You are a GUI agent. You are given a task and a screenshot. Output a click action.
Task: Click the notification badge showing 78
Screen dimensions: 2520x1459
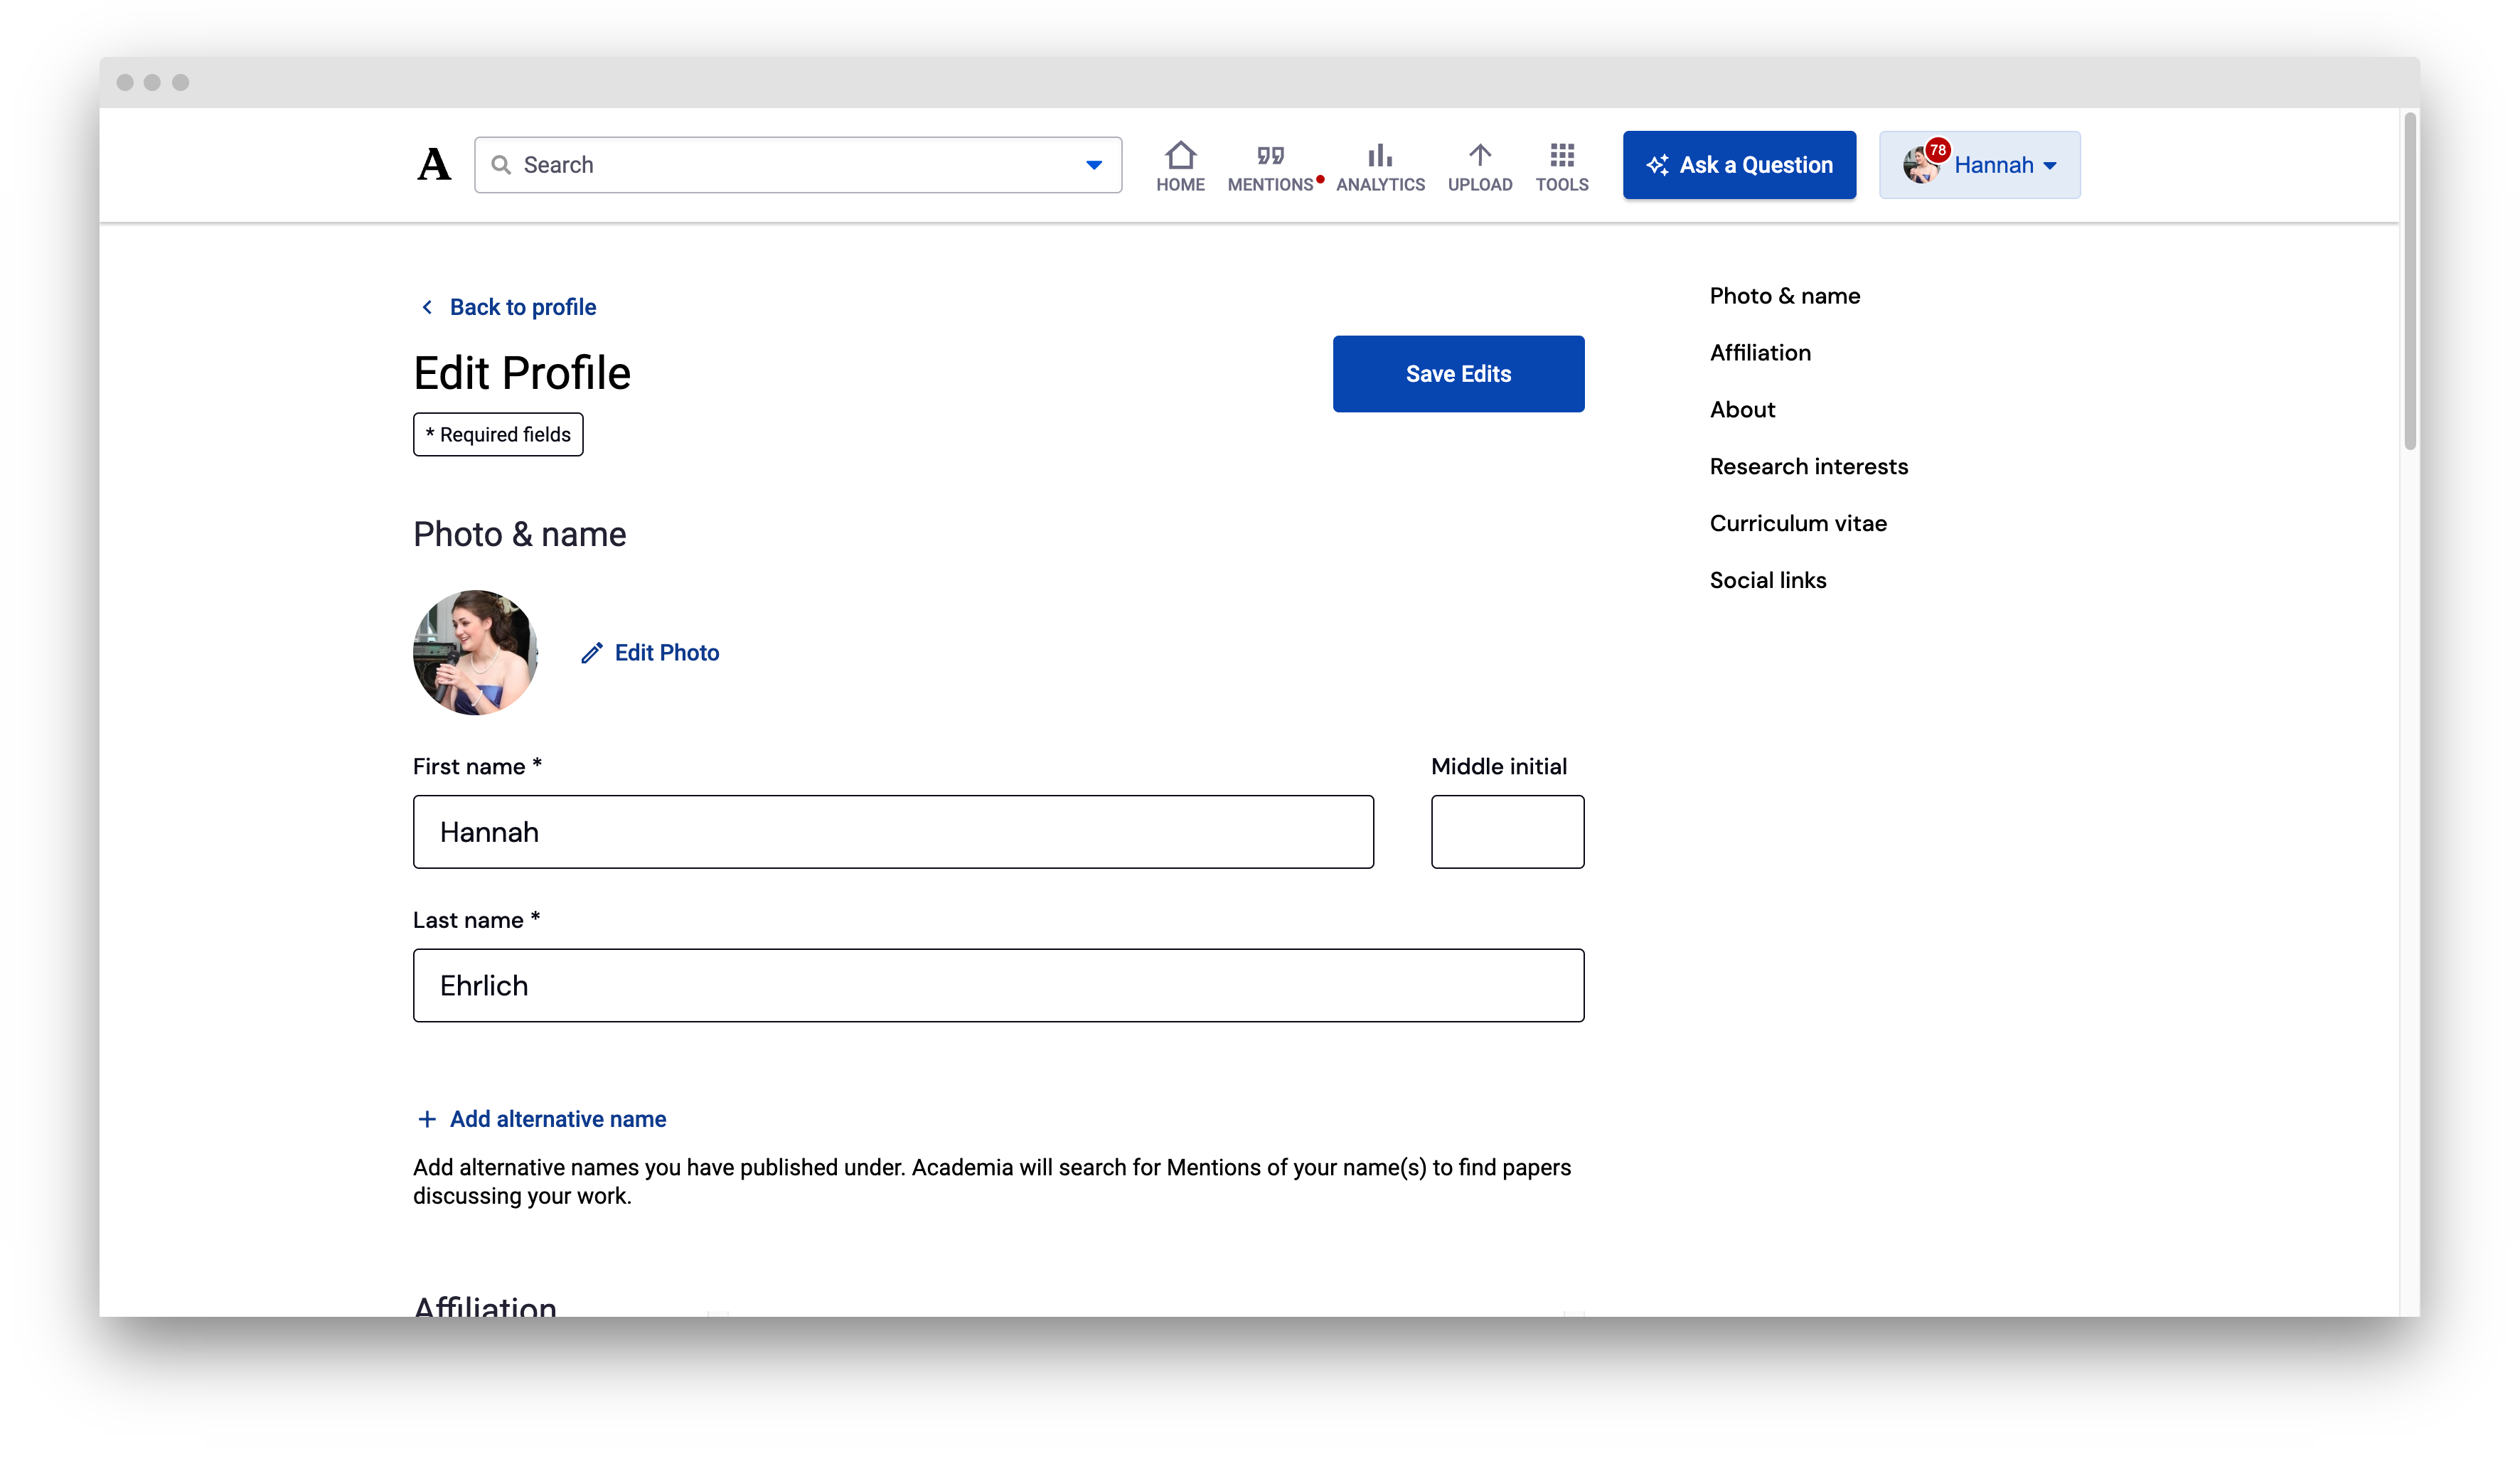1938,150
